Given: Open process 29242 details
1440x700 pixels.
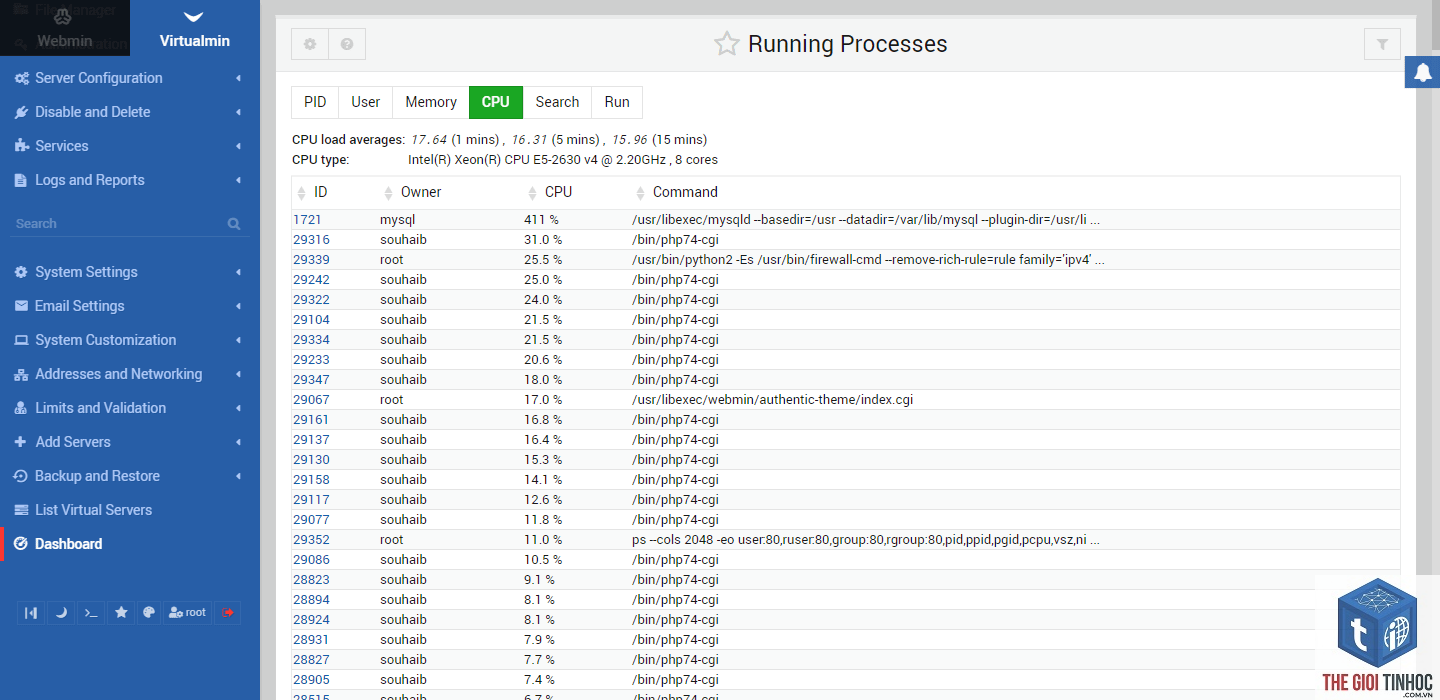Looking at the screenshot, I should (311, 280).
